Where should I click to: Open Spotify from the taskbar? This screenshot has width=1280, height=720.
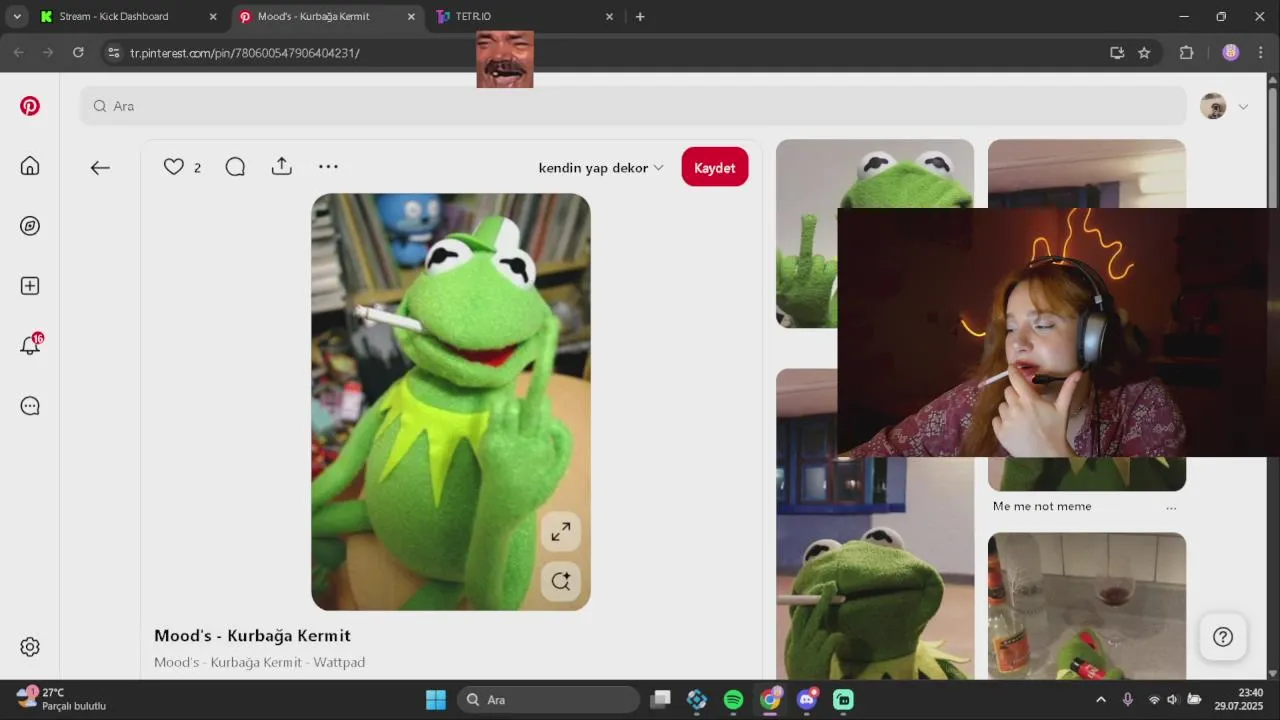coord(733,700)
